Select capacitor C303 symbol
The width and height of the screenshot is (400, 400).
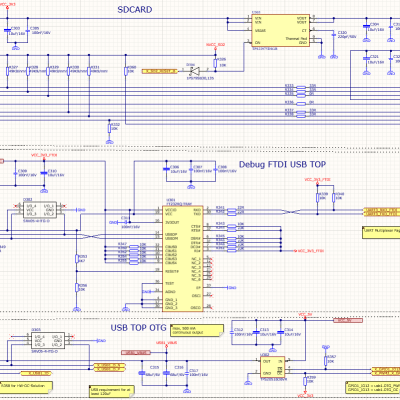7,31
